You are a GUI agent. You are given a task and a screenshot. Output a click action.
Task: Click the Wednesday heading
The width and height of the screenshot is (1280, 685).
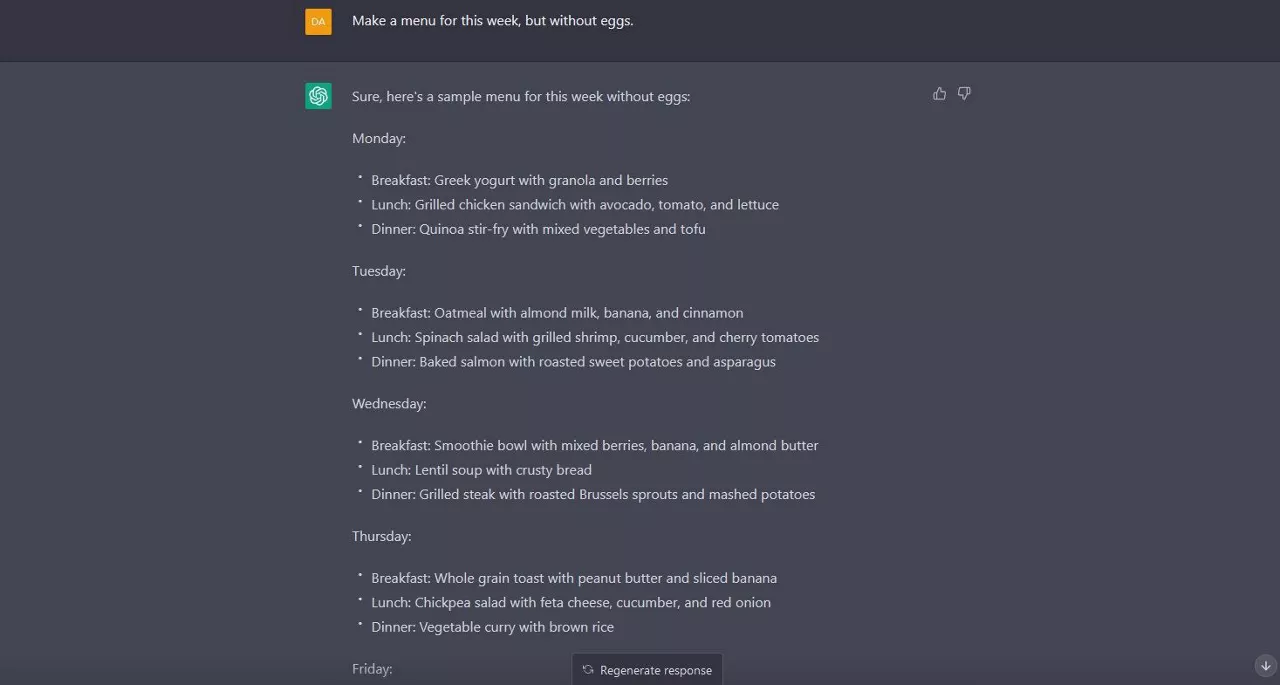point(388,404)
